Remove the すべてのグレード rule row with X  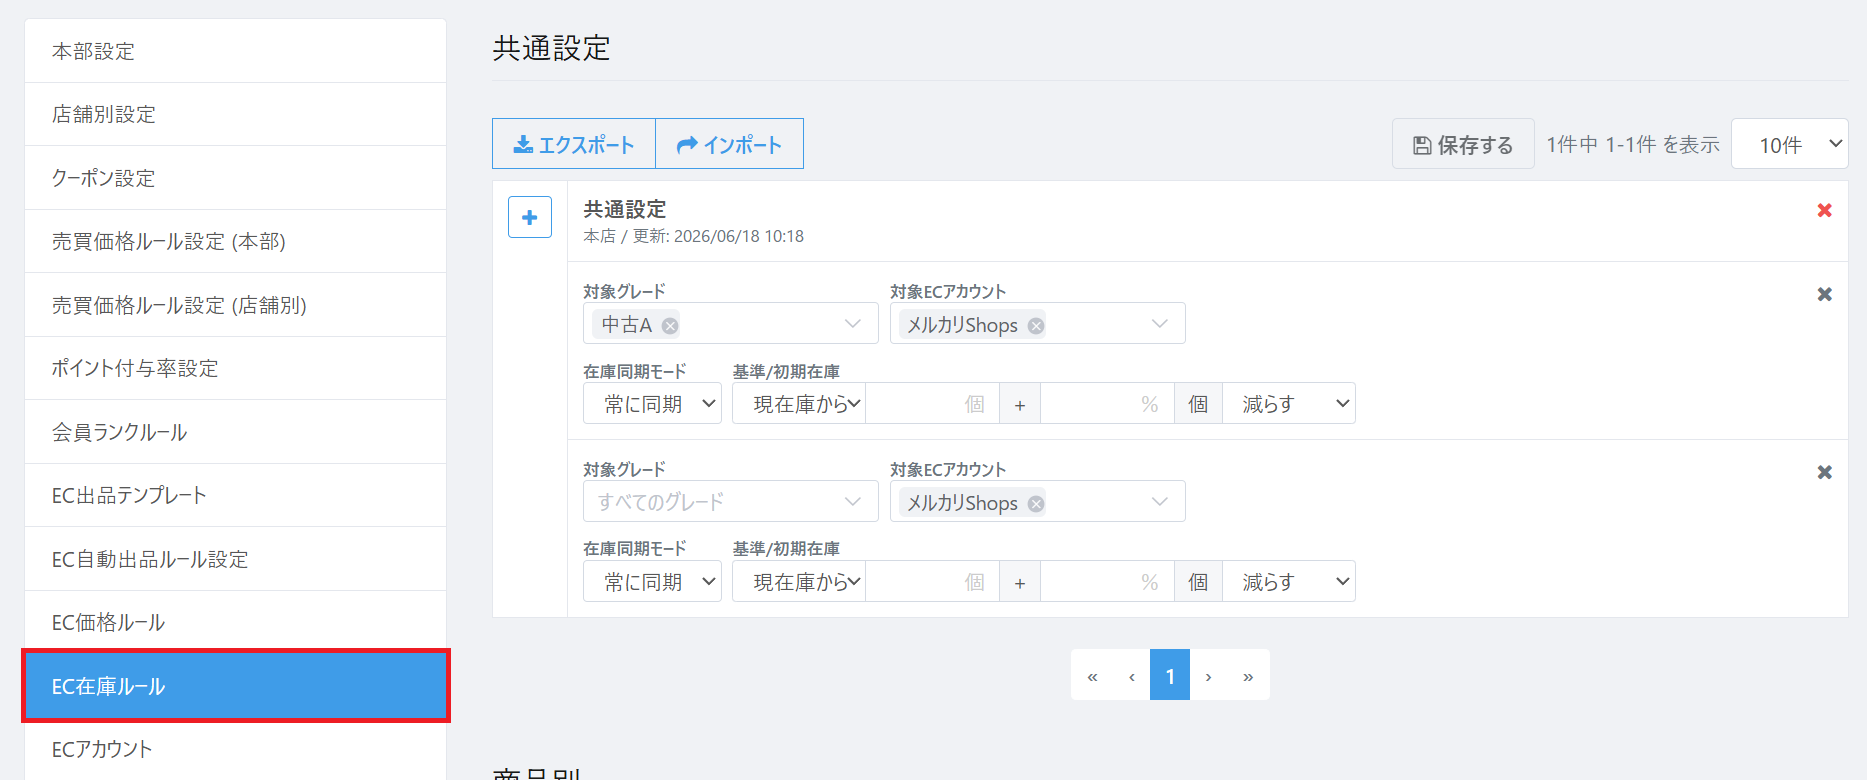[1824, 472]
